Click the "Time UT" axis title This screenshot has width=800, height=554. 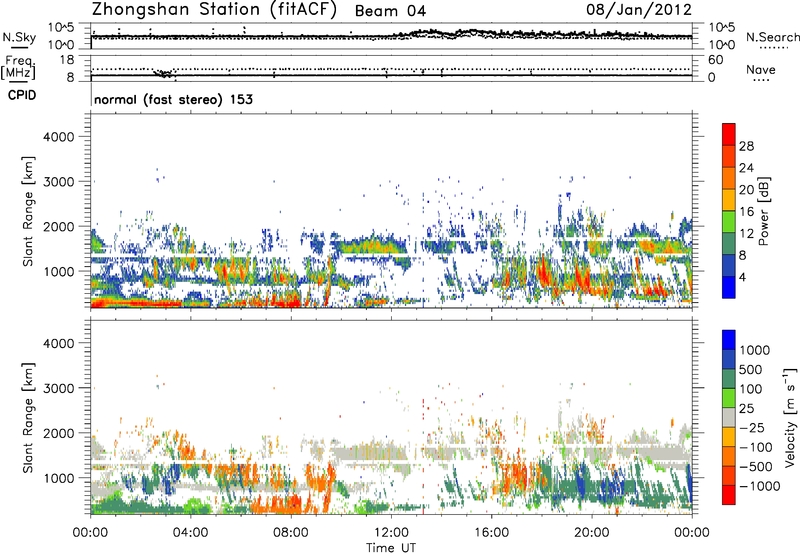391,548
